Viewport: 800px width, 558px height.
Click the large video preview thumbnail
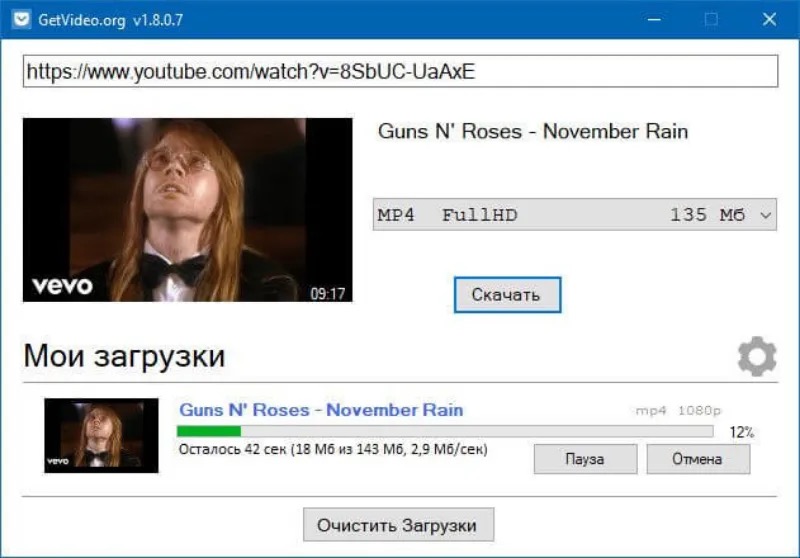click(x=188, y=210)
